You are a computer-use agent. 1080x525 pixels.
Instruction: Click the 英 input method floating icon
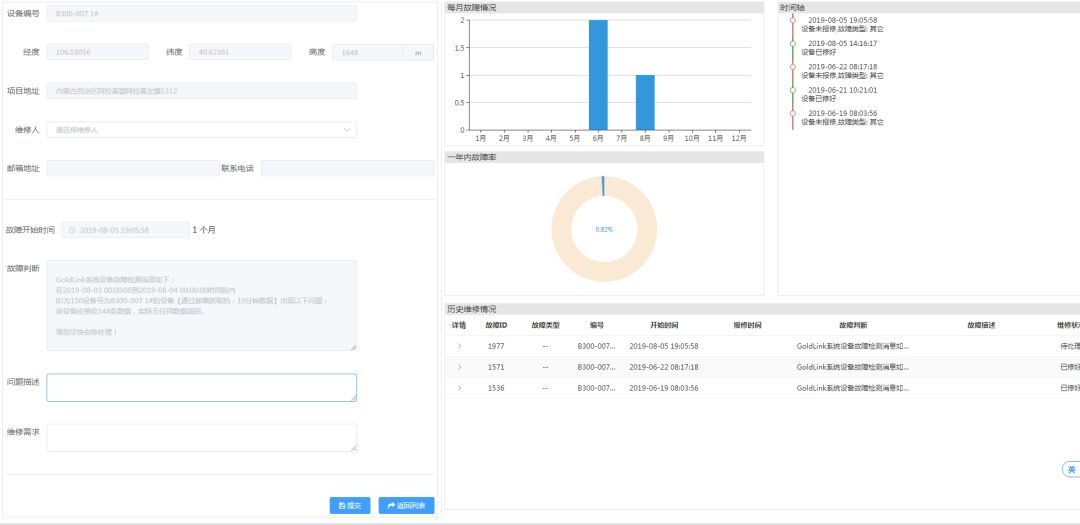1070,469
